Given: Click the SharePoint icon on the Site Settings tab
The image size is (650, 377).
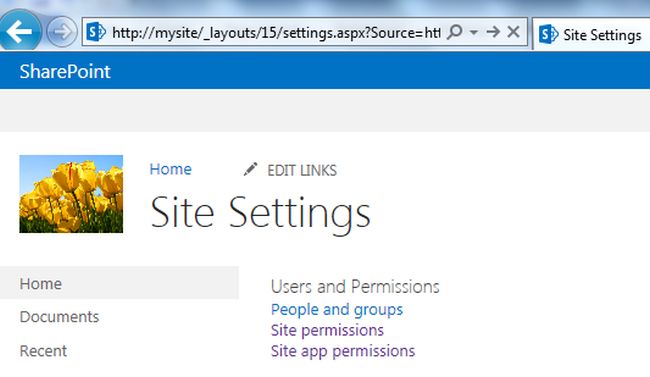Looking at the screenshot, I should point(548,34).
